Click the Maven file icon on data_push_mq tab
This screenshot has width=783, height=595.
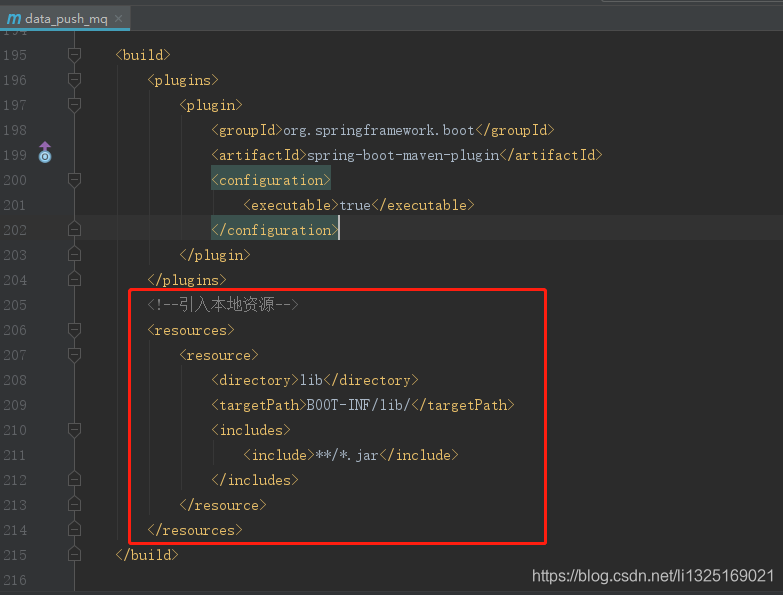[x=14, y=19]
